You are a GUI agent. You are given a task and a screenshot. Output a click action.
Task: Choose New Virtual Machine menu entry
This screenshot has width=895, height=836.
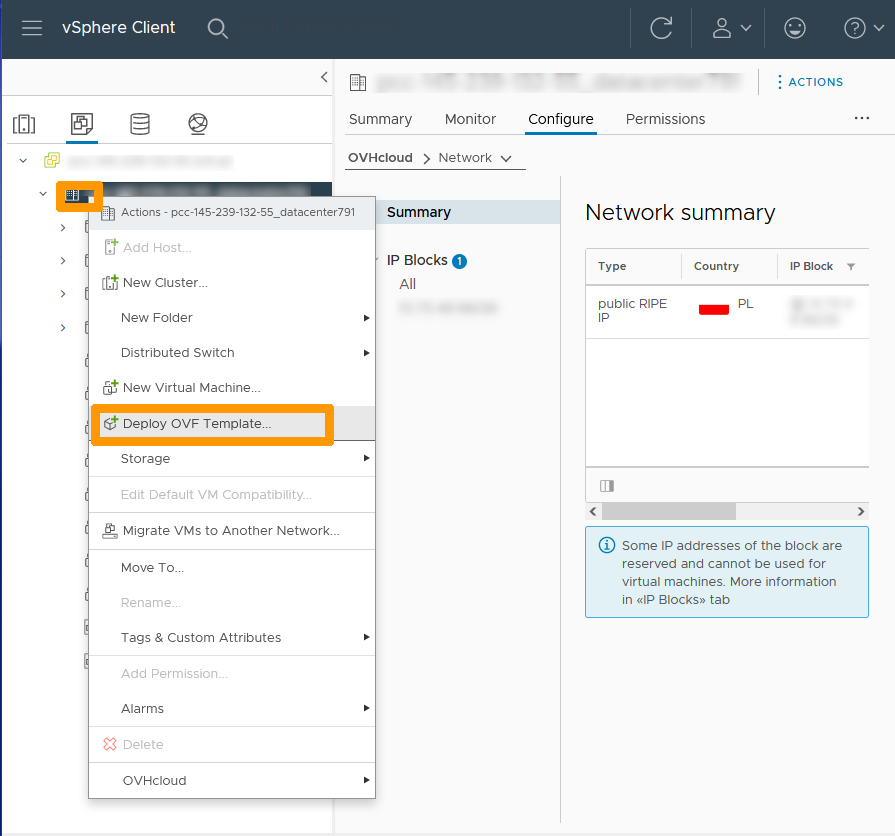pos(232,388)
